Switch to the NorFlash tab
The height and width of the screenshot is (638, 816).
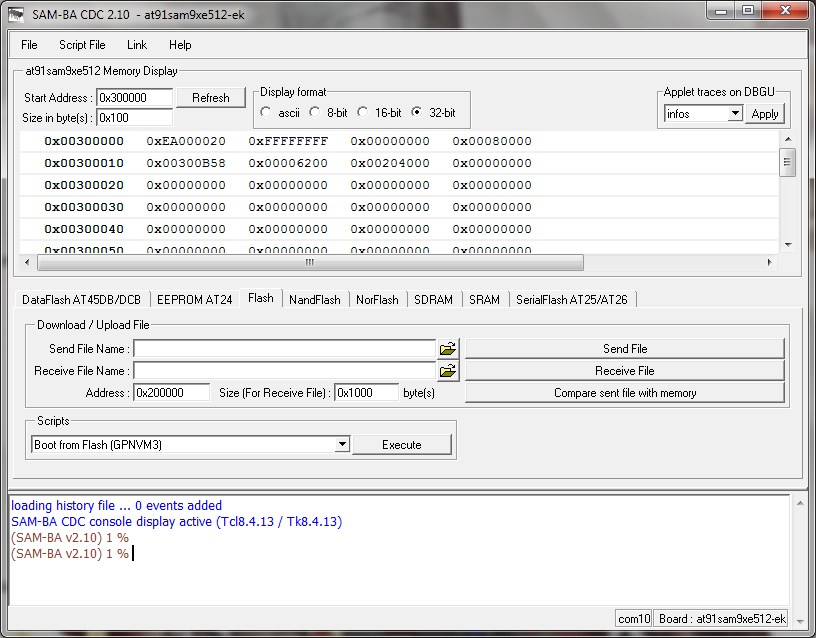pos(377,300)
